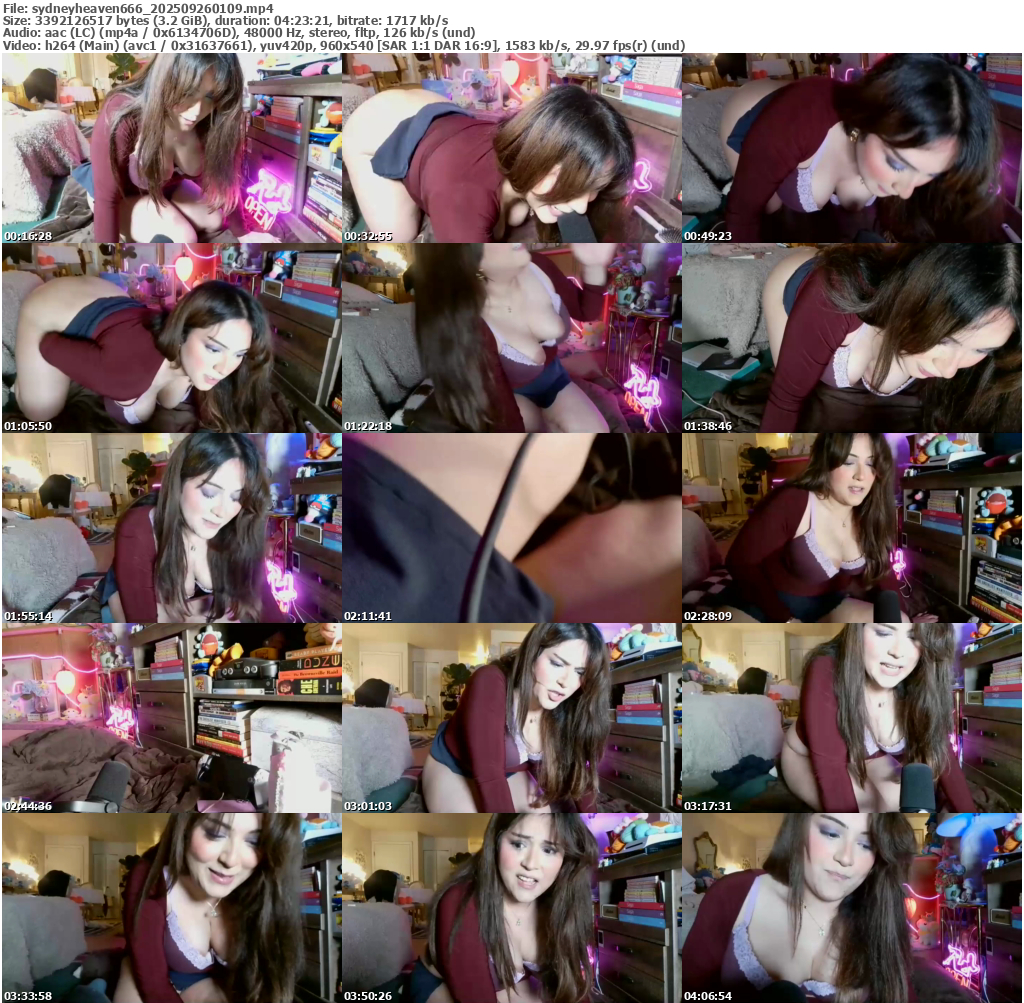Image resolution: width=1024 pixels, height=1003 pixels.
Task: Click the '29.97 fps(r)' text
Action: (611, 46)
